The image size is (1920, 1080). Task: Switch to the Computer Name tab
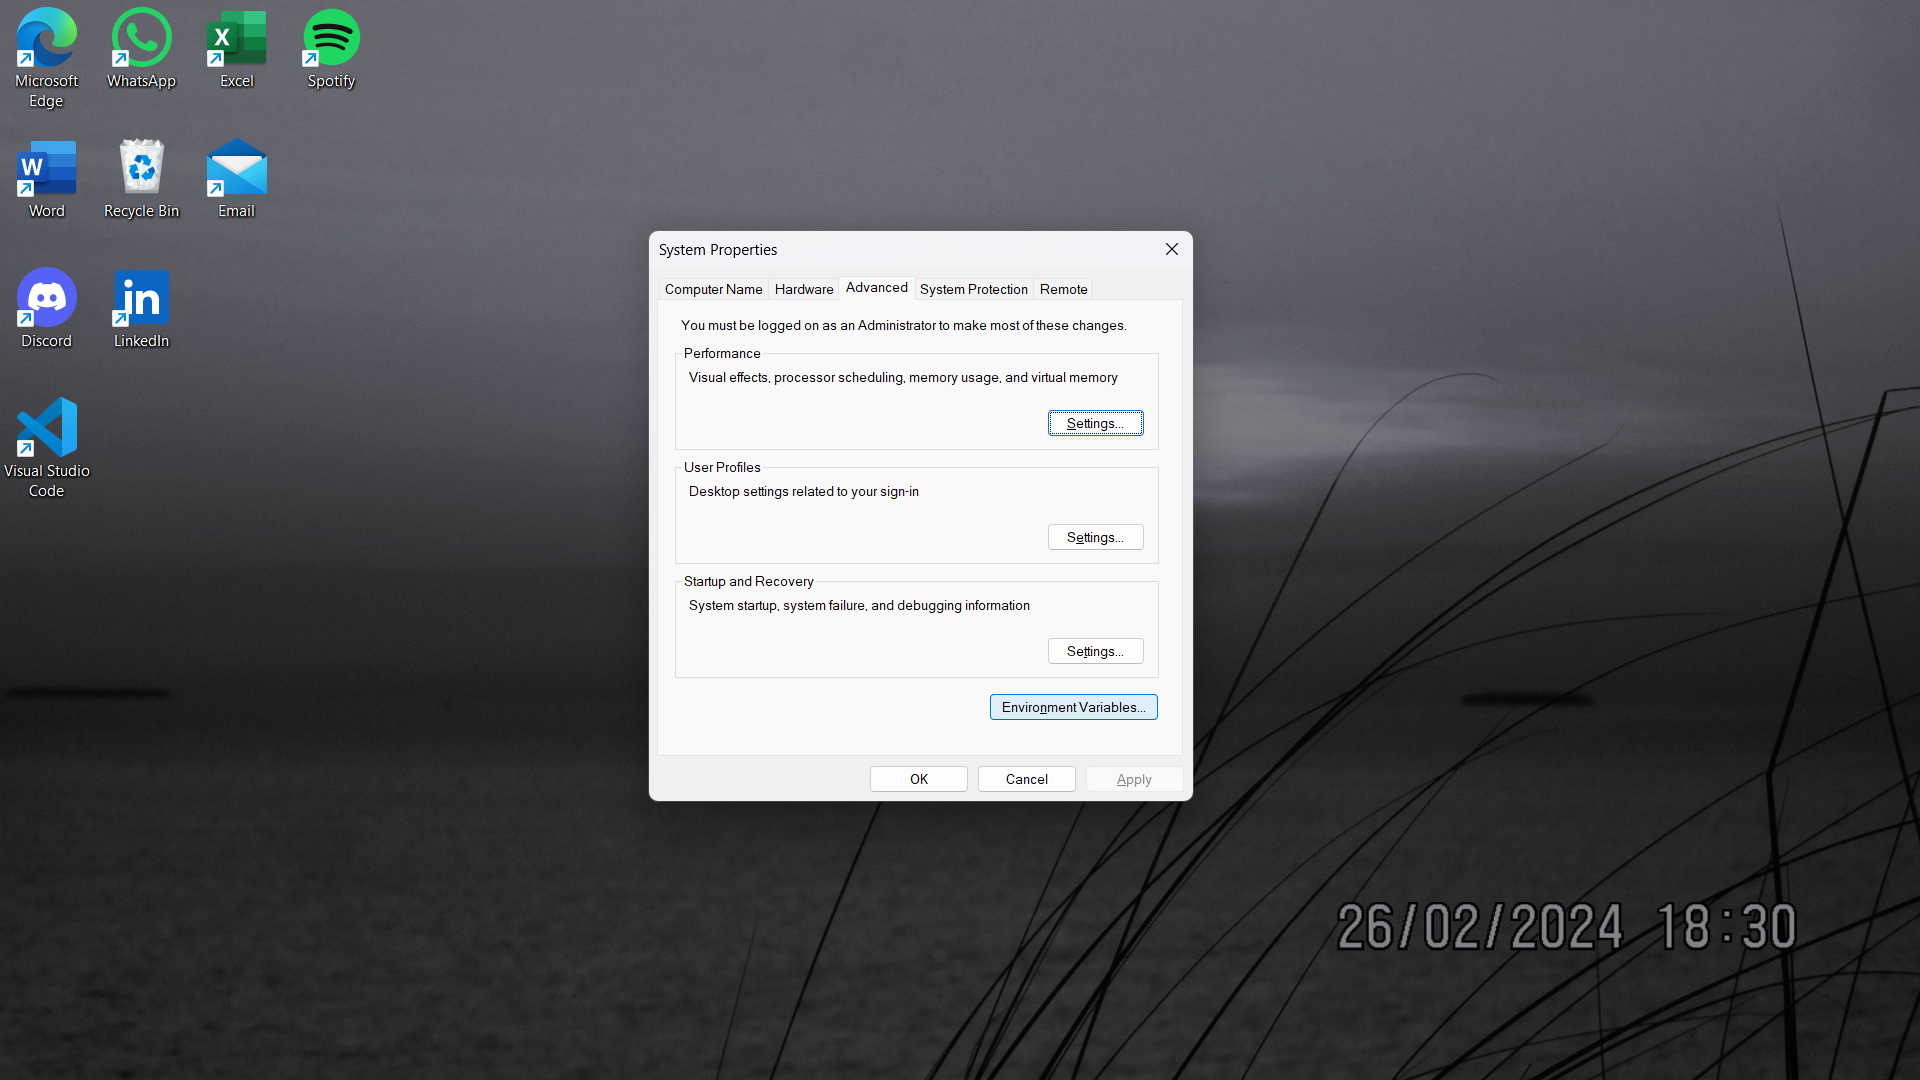pos(713,289)
